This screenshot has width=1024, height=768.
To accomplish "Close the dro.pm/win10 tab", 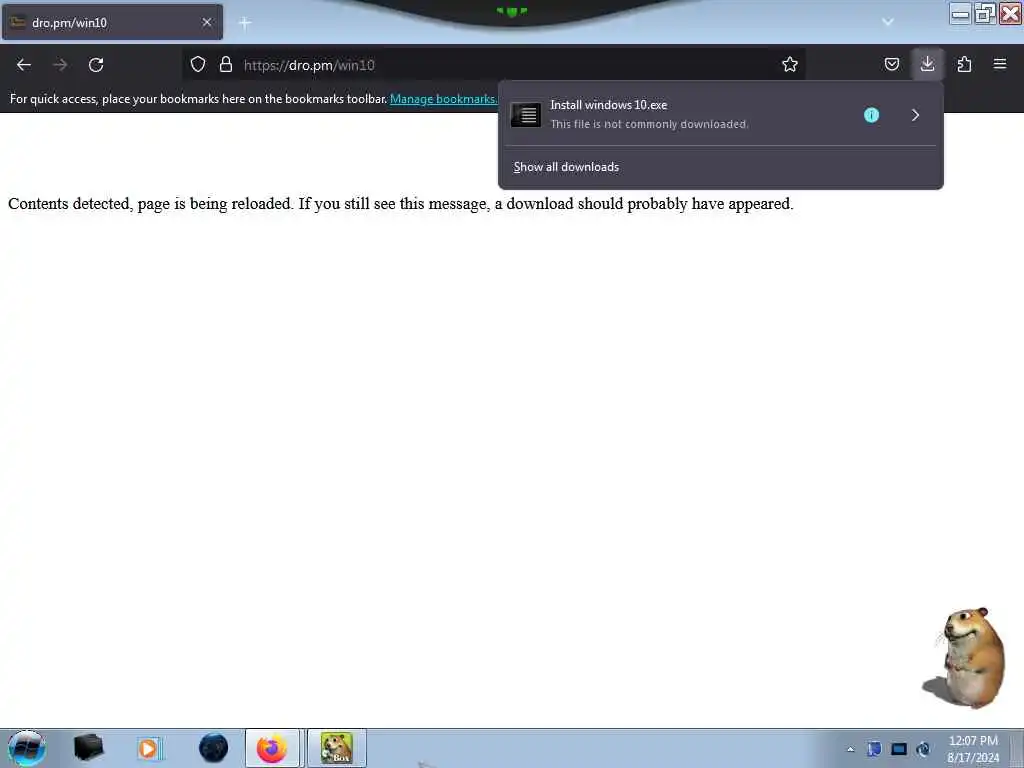I will click(207, 22).
